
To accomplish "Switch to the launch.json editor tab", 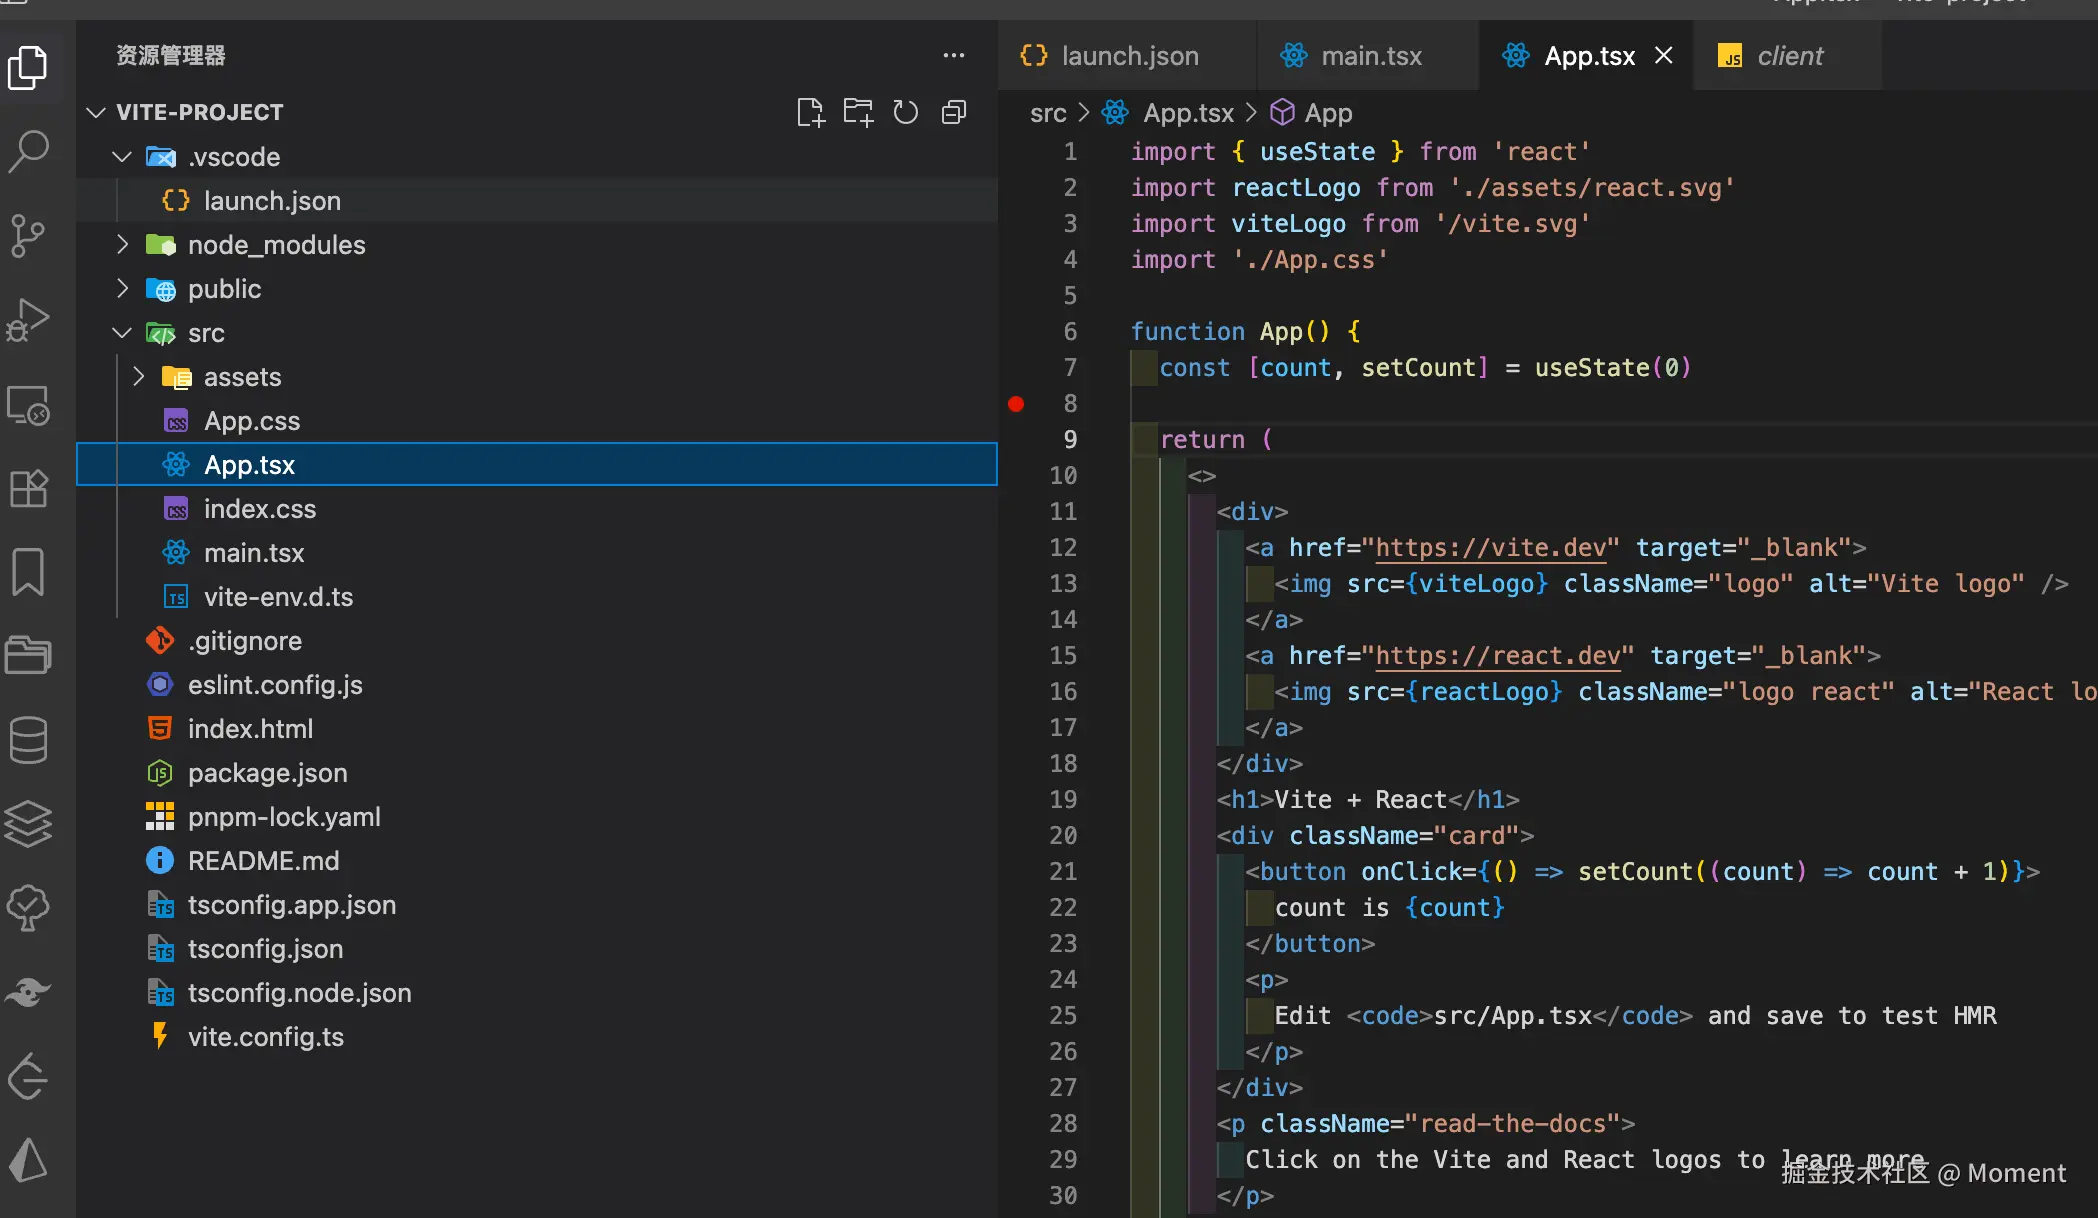I will pyautogui.click(x=1129, y=56).
